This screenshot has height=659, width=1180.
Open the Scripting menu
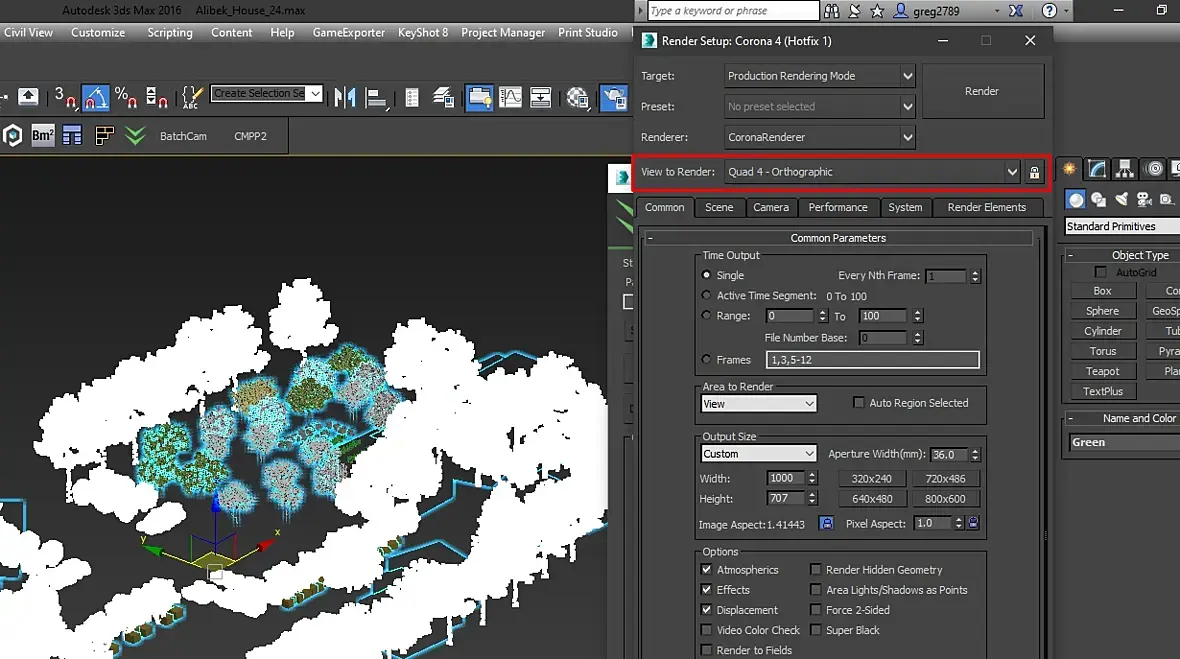pyautogui.click(x=170, y=32)
